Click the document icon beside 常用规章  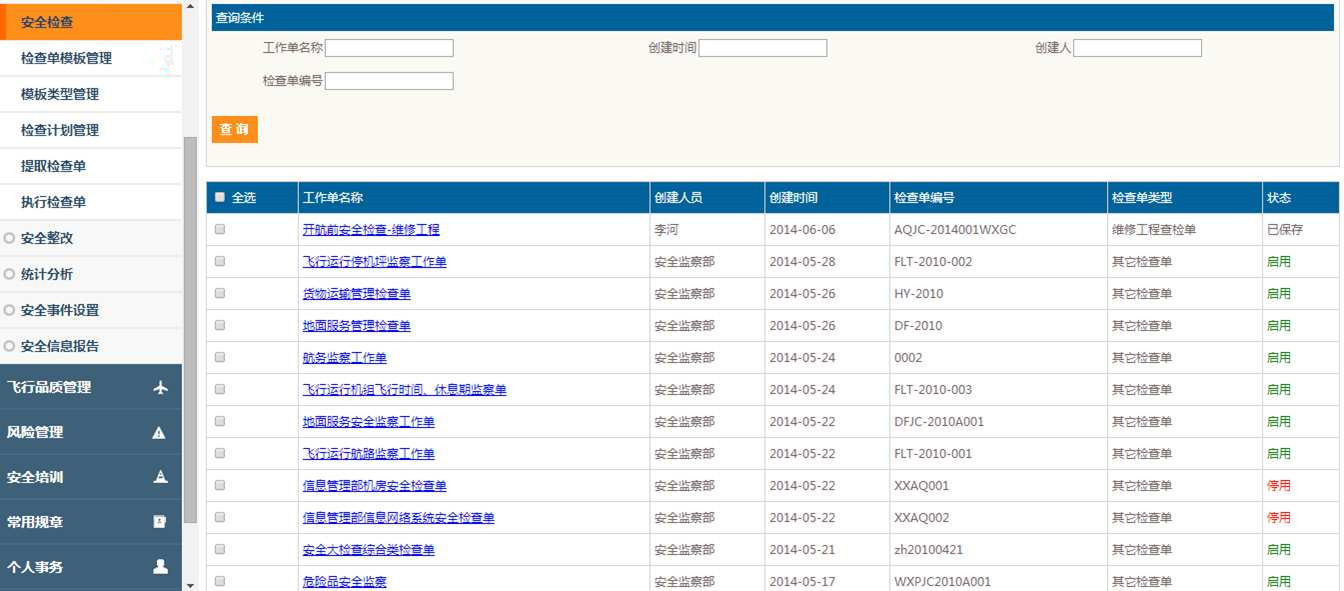[x=160, y=521]
